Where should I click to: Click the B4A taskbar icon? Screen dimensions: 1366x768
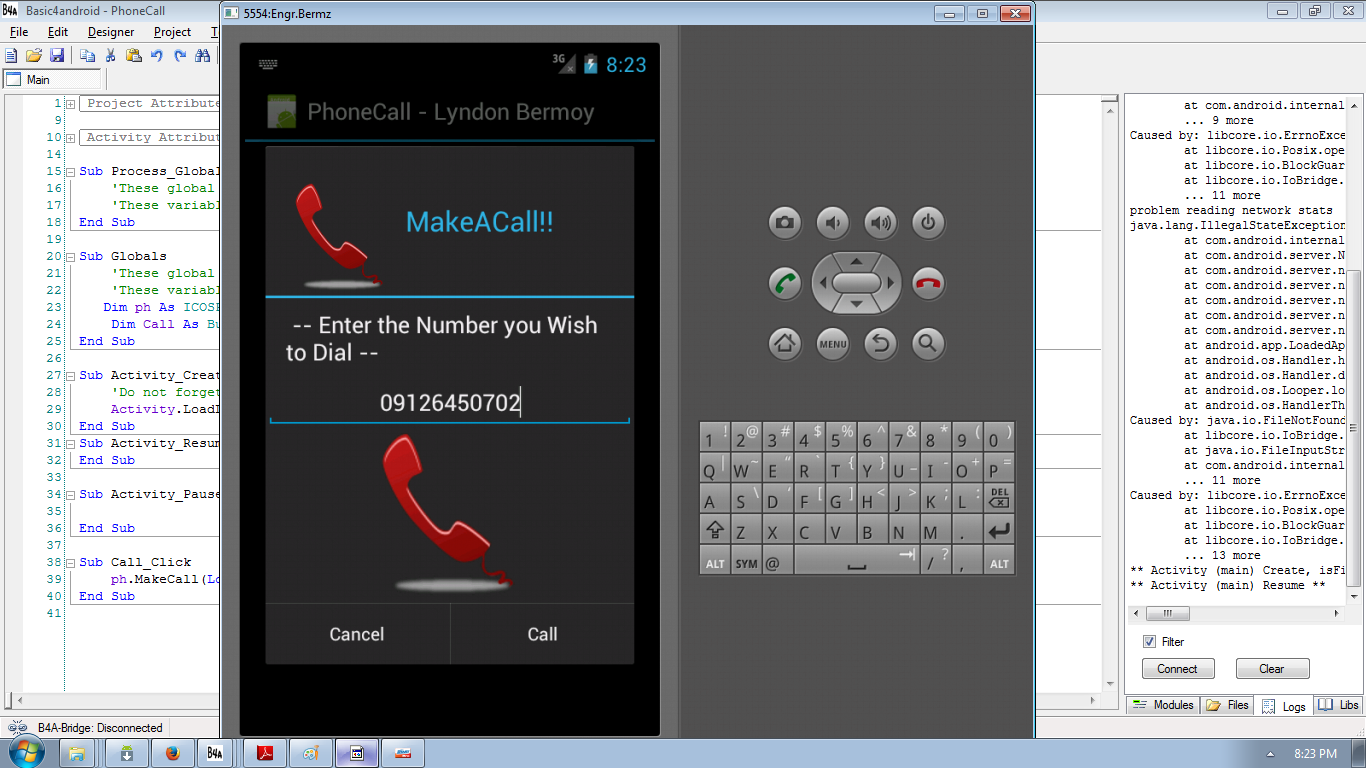pyautogui.click(x=215, y=753)
